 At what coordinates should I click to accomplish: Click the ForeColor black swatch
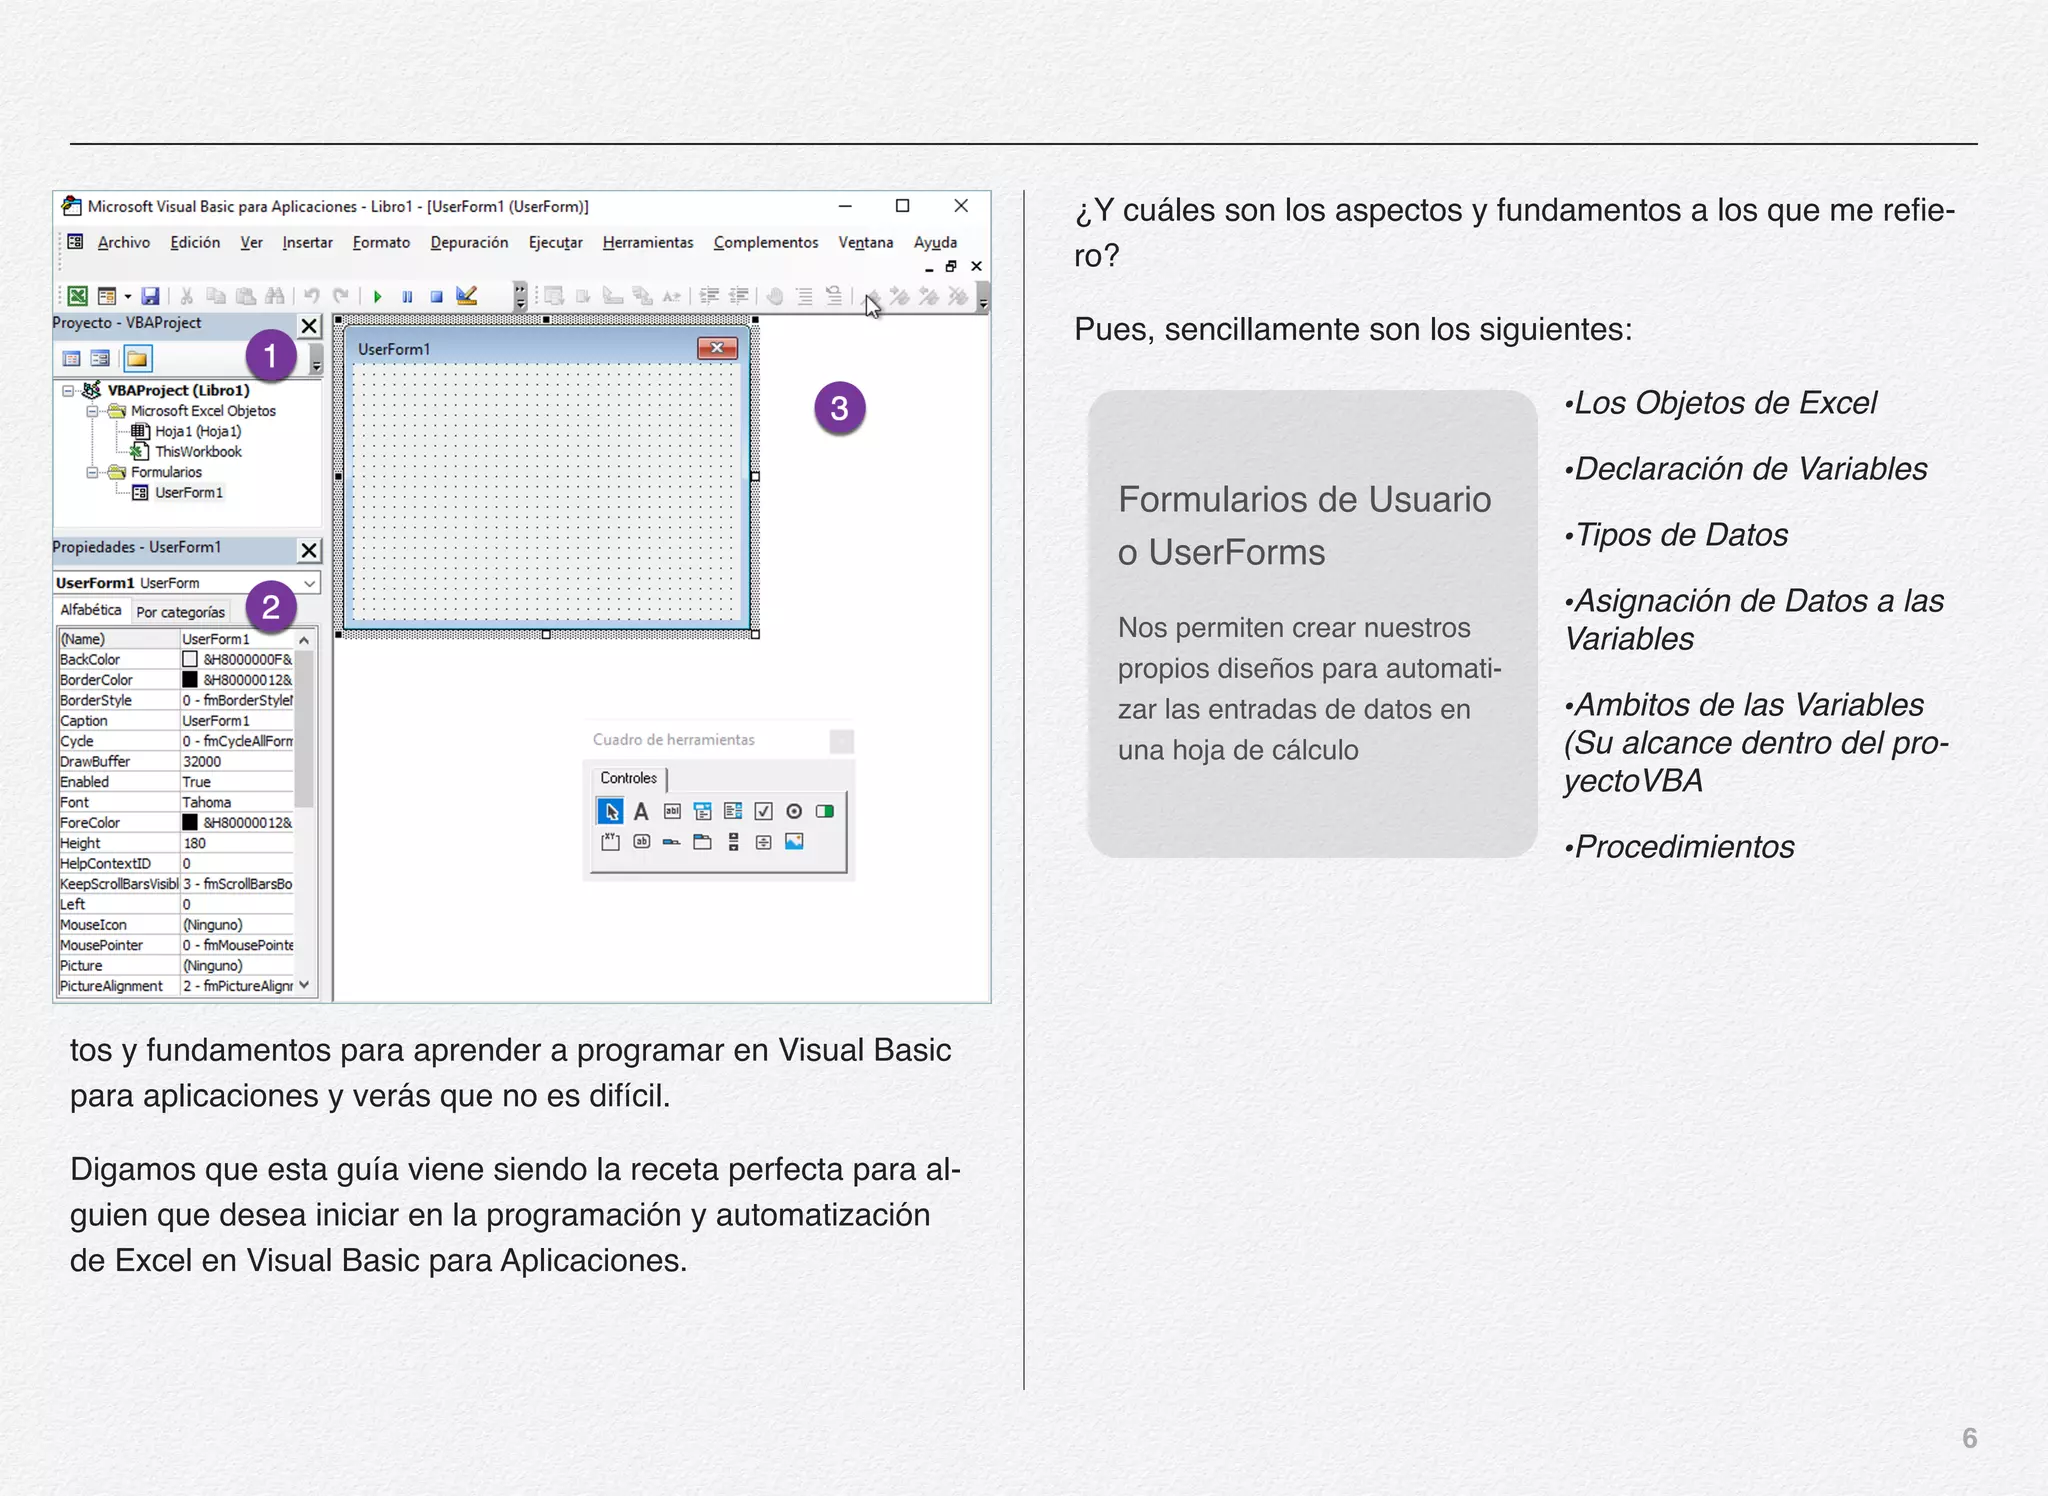[190, 822]
